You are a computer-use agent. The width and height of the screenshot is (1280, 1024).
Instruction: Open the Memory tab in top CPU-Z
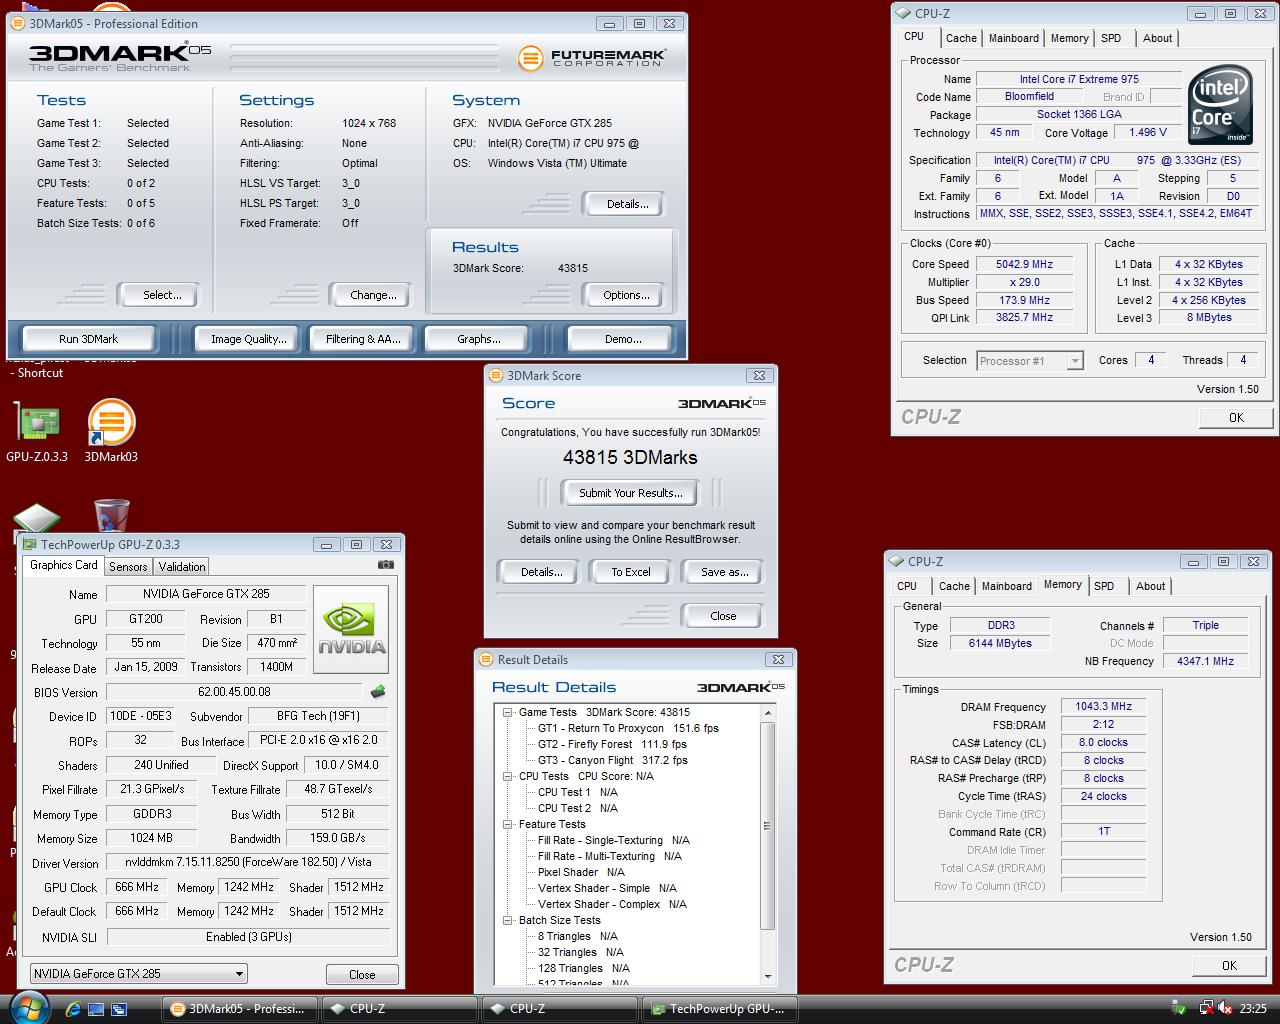[1069, 38]
